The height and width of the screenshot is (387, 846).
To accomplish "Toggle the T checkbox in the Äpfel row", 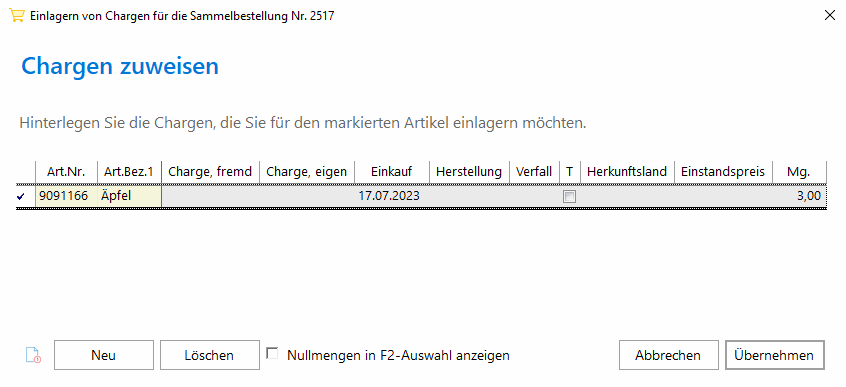I will 569,197.
